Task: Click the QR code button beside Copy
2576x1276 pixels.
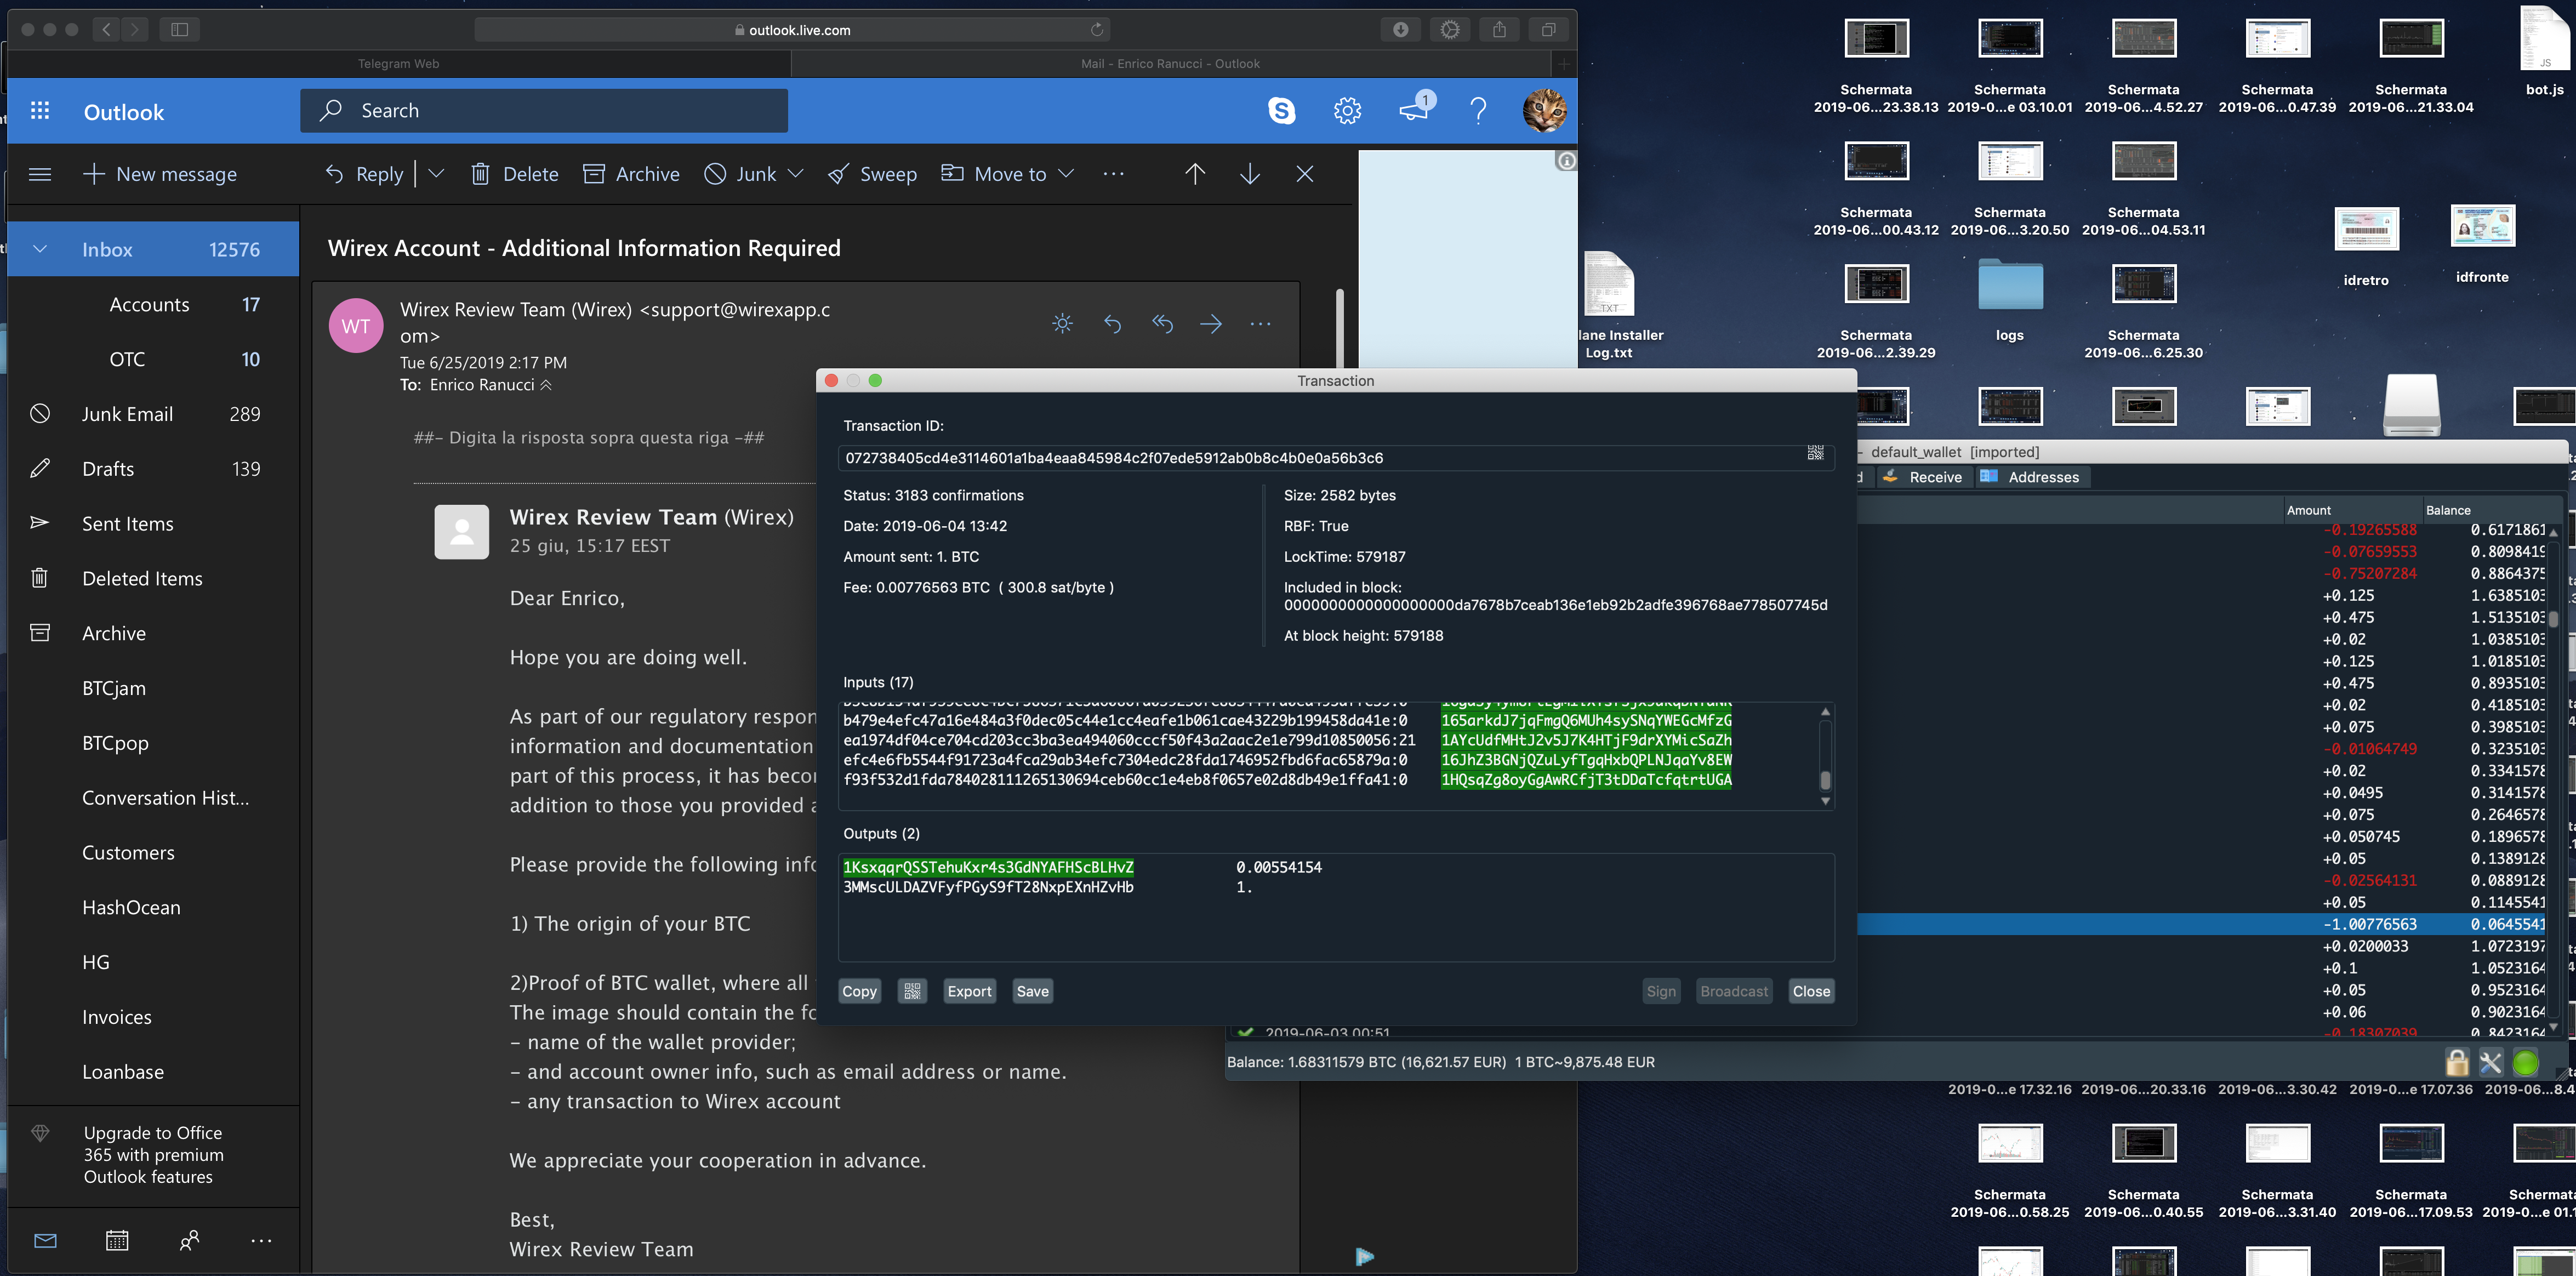Action: click(x=912, y=991)
